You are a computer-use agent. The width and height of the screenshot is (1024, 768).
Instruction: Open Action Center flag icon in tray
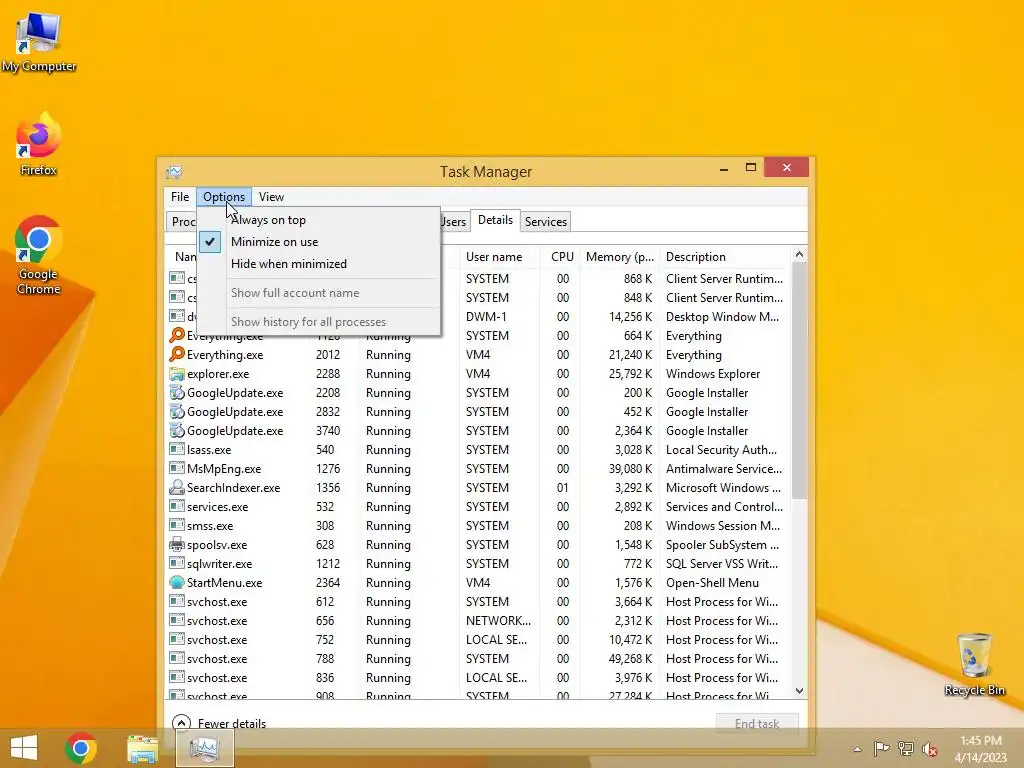(882, 748)
